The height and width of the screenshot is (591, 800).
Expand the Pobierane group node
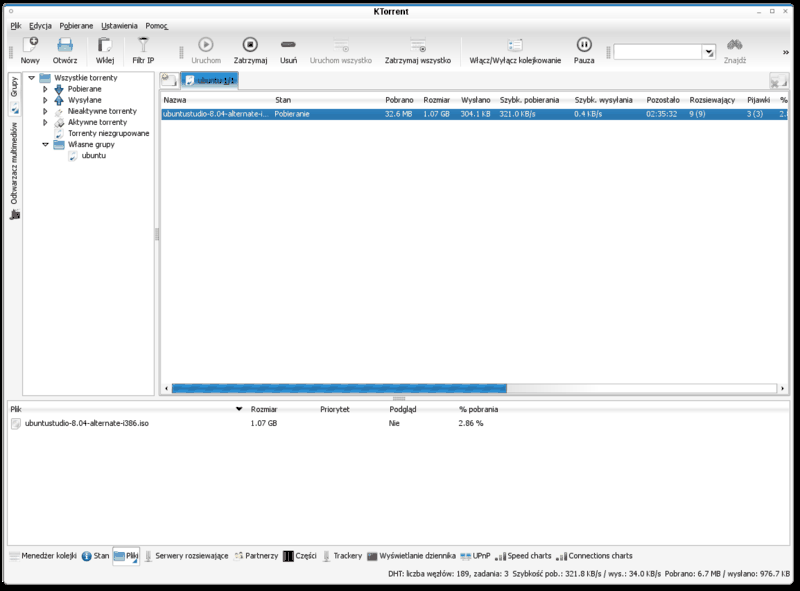(x=45, y=89)
